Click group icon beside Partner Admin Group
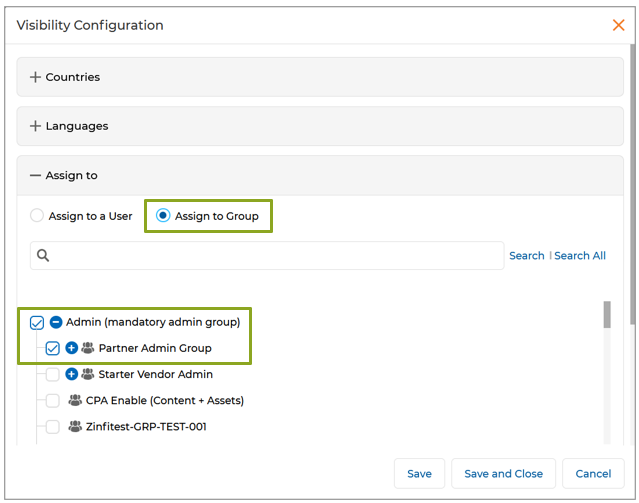This screenshot has width=639, height=503. [87, 348]
